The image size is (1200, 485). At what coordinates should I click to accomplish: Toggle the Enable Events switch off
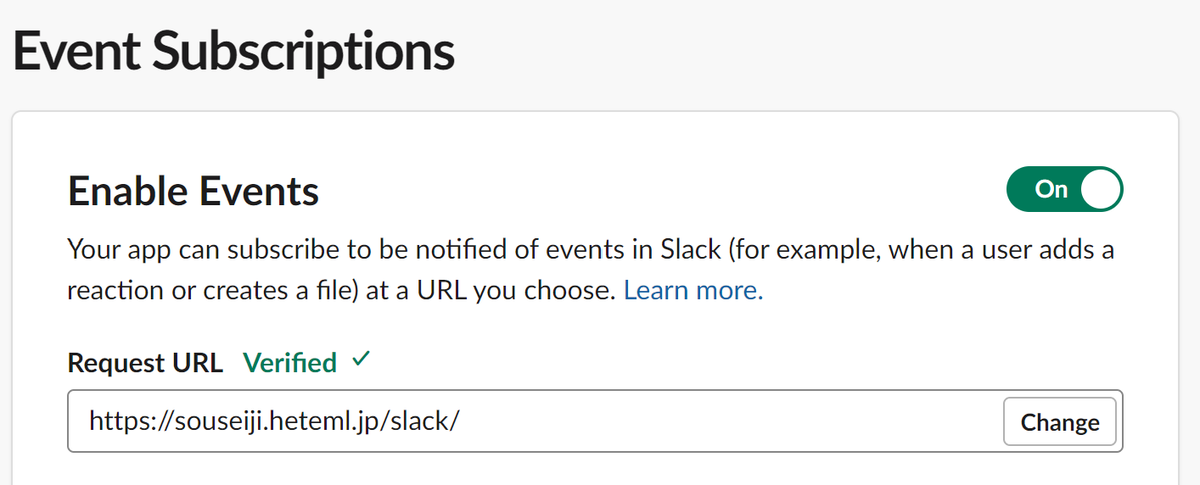1065,189
